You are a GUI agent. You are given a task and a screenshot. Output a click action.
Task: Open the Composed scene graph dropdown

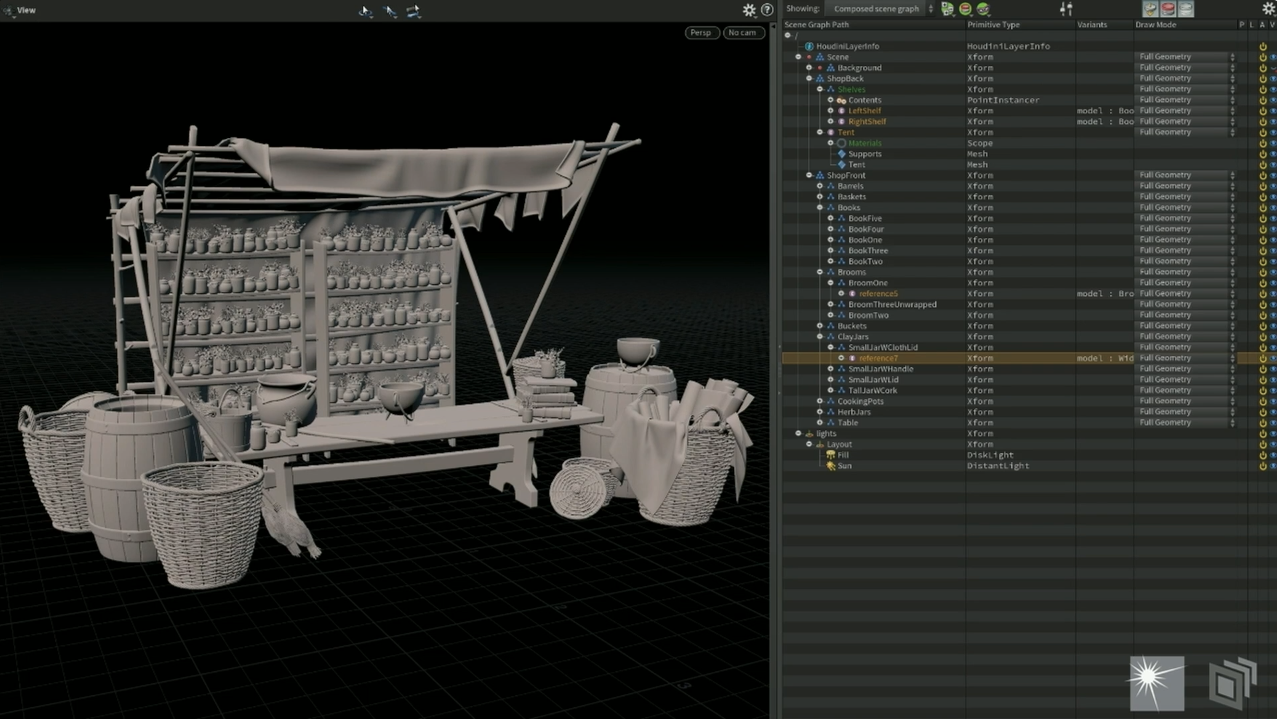[880, 9]
